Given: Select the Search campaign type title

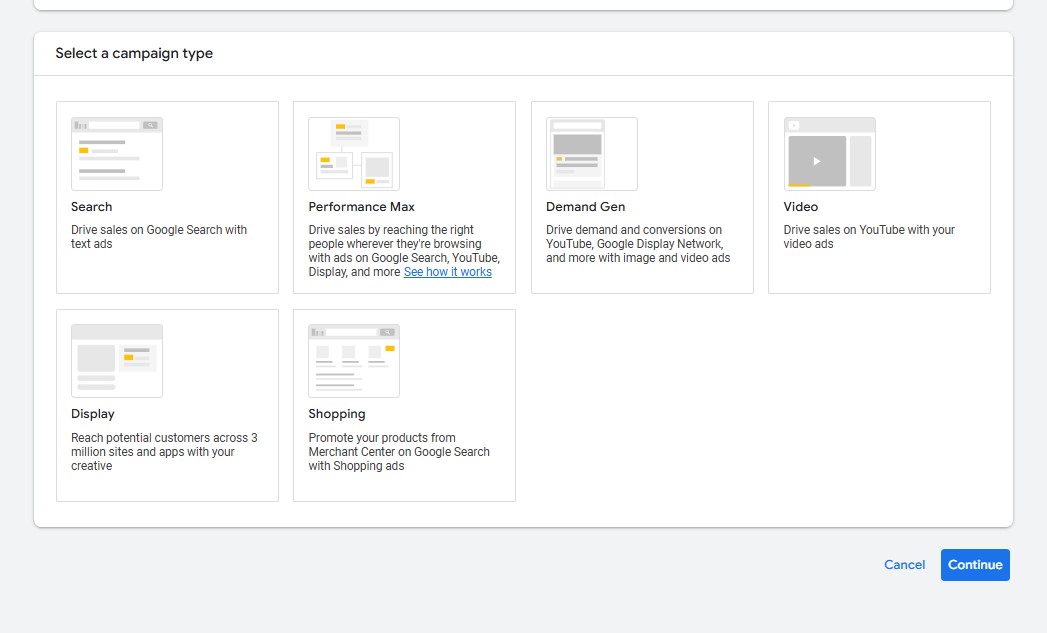Looking at the screenshot, I should [92, 207].
